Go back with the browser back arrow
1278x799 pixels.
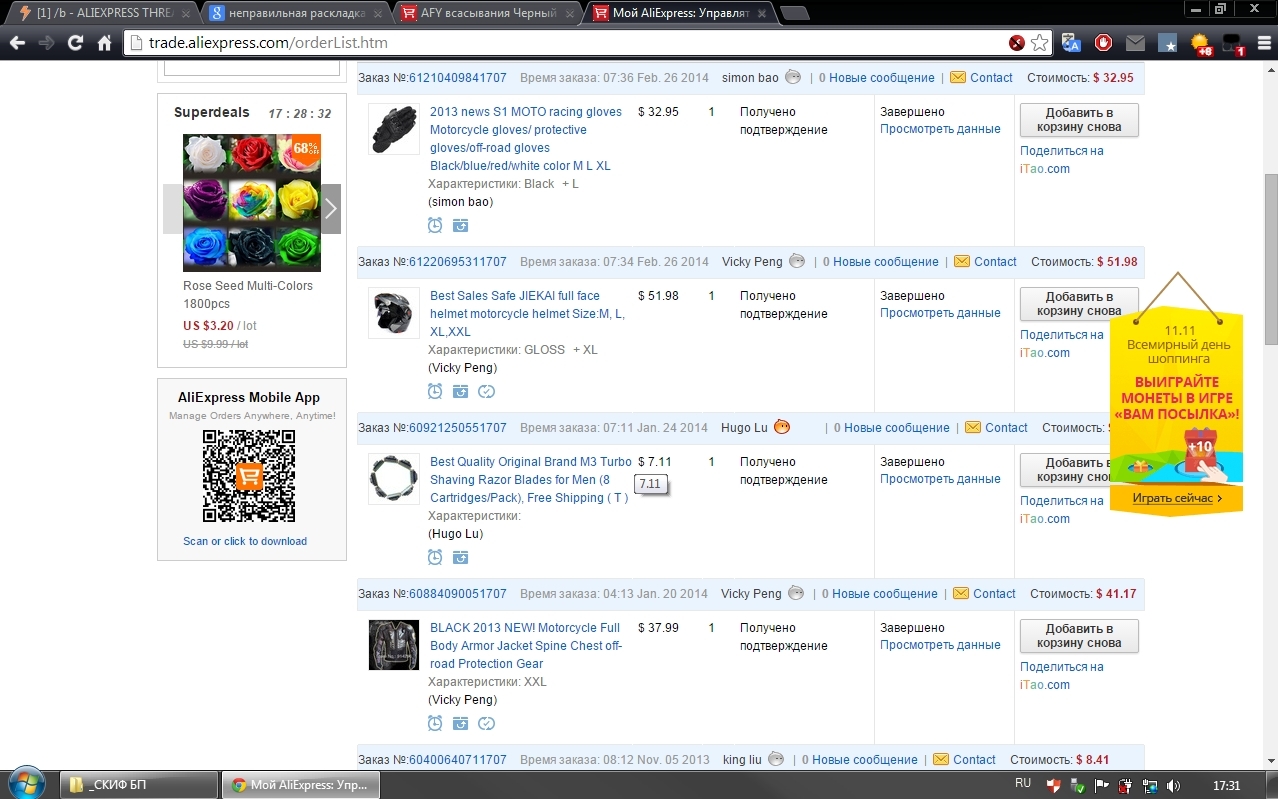click(x=17, y=43)
